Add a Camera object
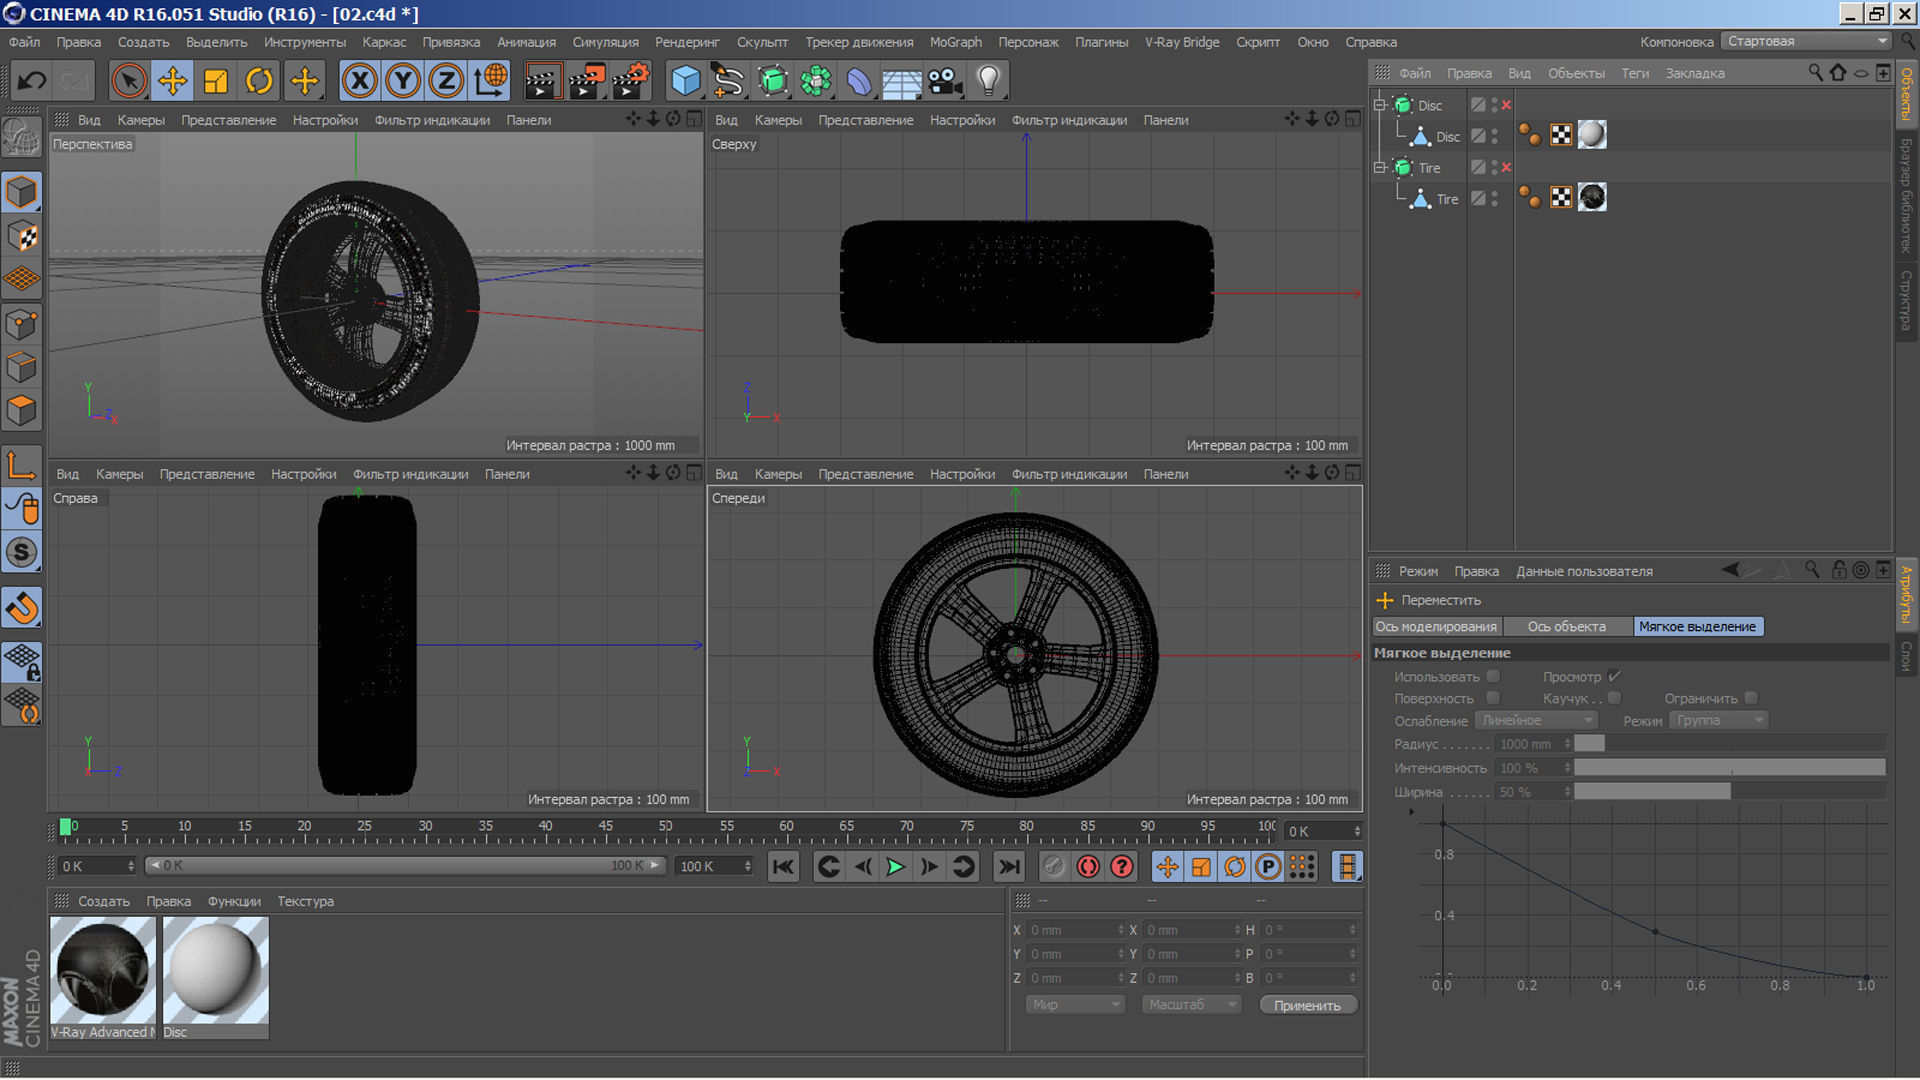This screenshot has height=1080, width=1920. pyautogui.click(x=945, y=80)
